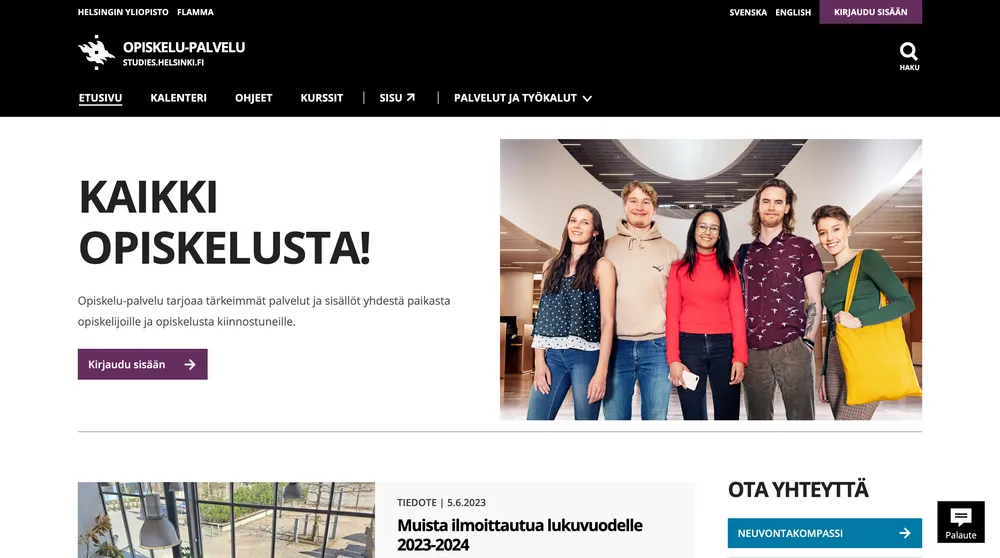
Task: Open the search magnifier icon labeled Haku
Action: pos(909,51)
